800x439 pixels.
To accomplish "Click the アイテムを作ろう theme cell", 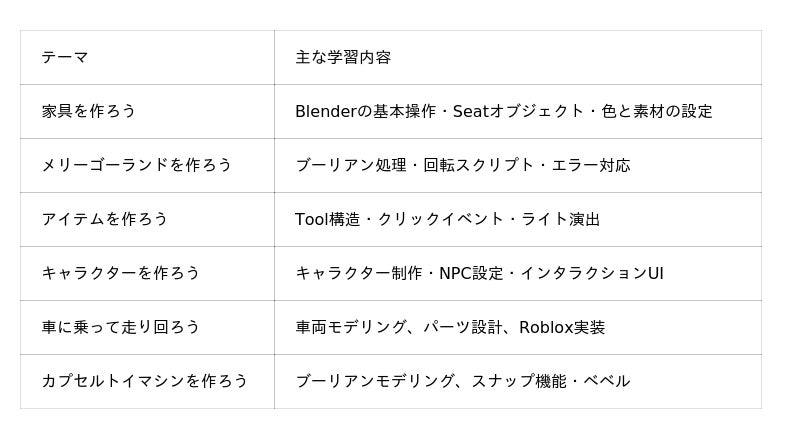I will click(105, 220).
